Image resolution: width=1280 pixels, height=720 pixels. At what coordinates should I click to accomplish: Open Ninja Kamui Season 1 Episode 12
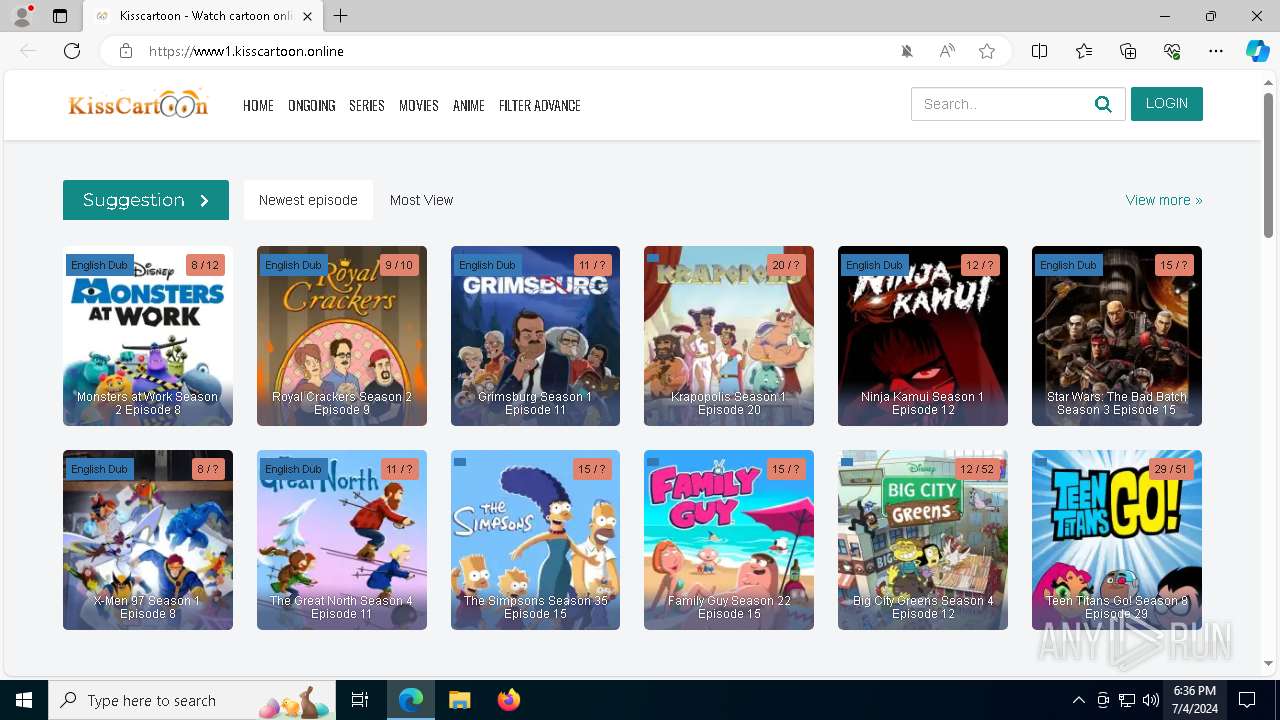tap(923, 336)
